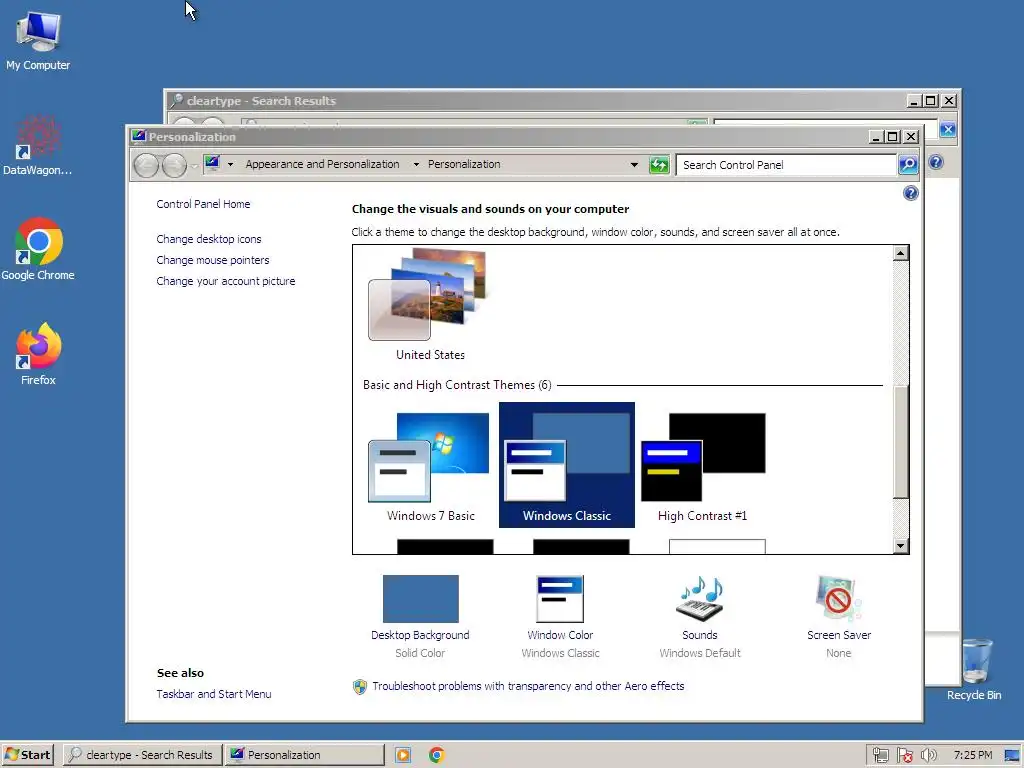Open the DataWagon desktop shortcut
Screen dimensions: 1024x768
coord(38,145)
